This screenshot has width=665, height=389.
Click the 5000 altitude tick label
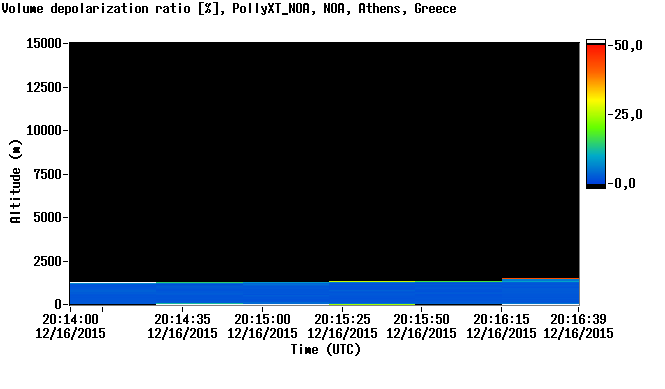point(47,217)
